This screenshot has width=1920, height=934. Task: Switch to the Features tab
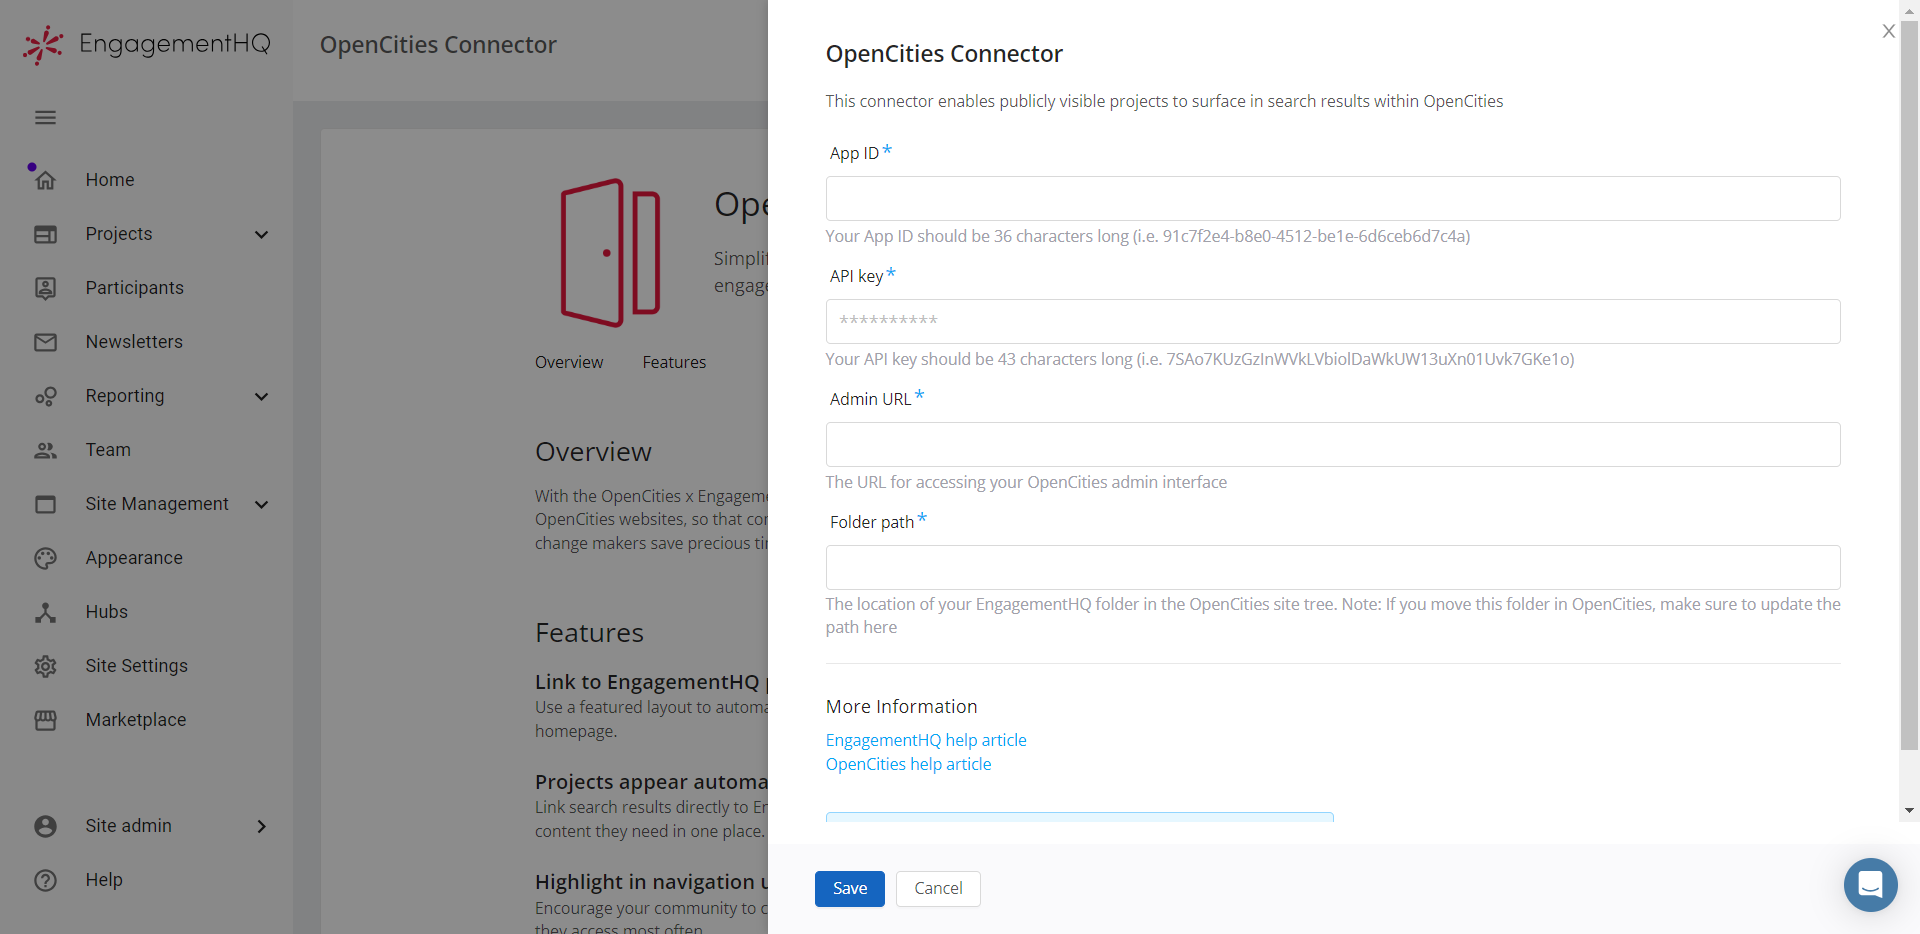pyautogui.click(x=674, y=362)
